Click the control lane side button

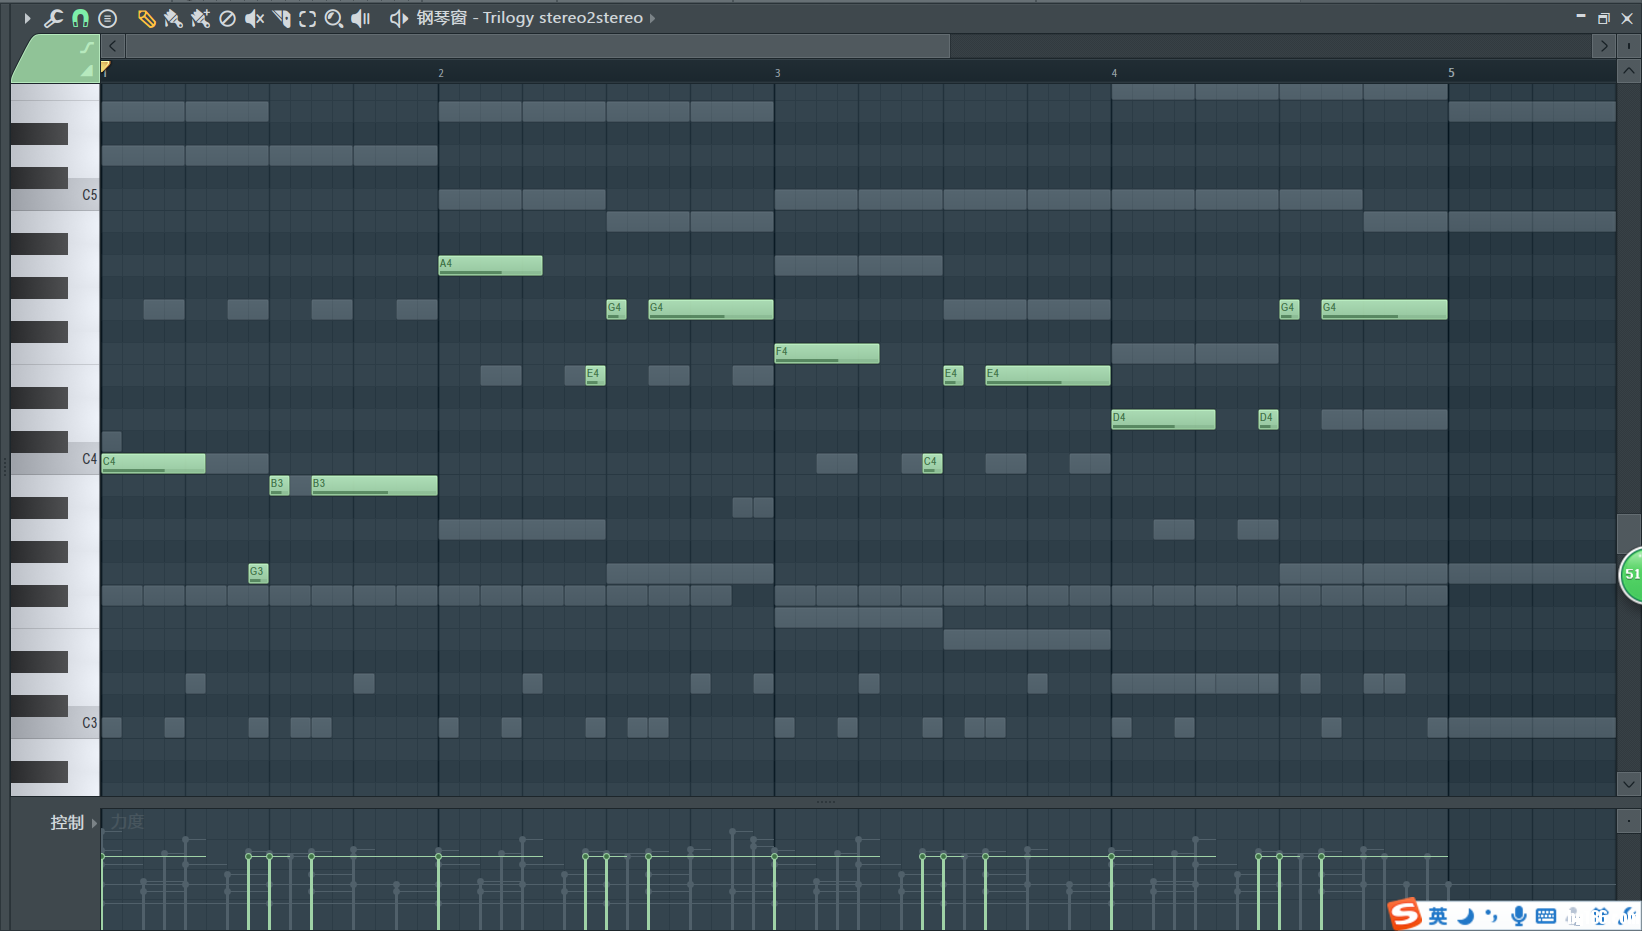point(1629,821)
